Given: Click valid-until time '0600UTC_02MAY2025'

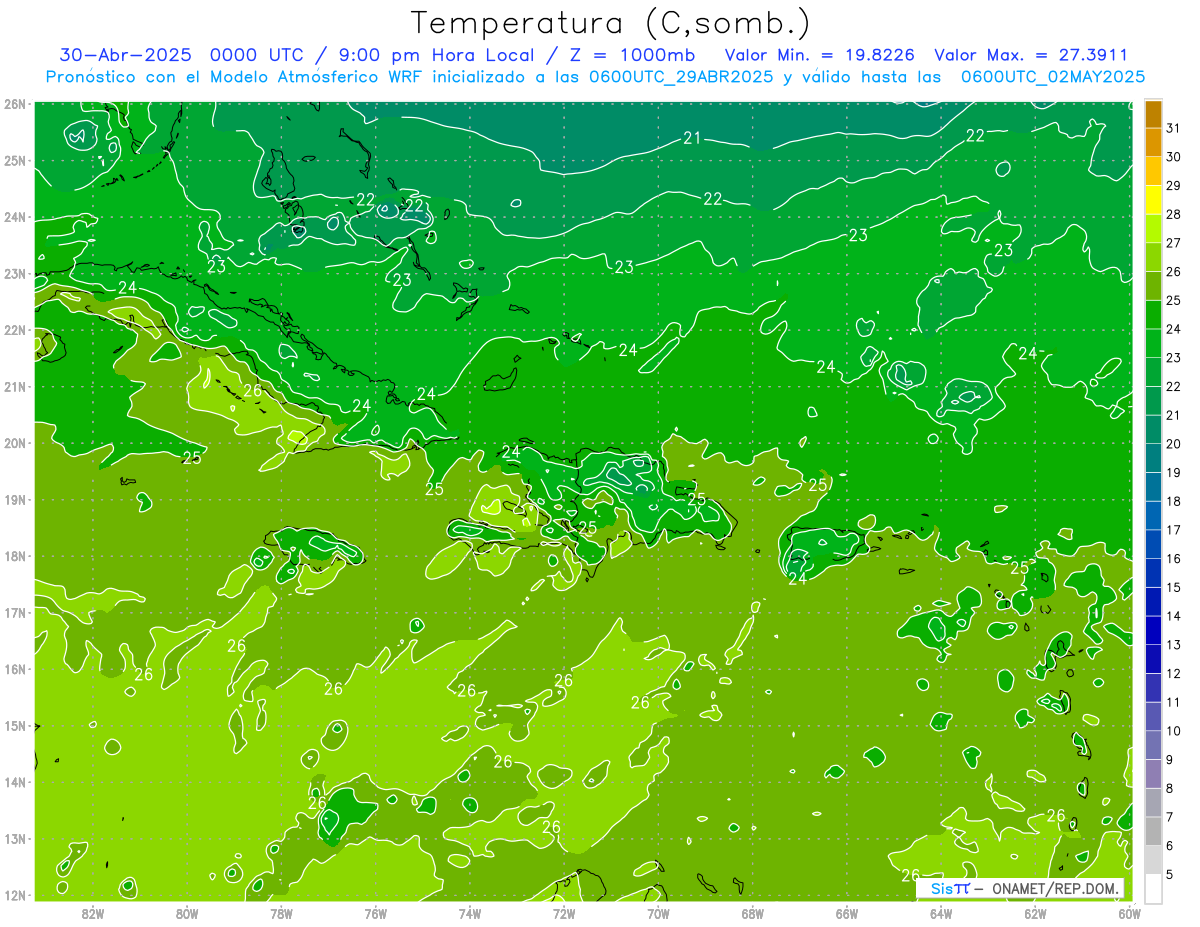Looking at the screenshot, I should click(1053, 77).
